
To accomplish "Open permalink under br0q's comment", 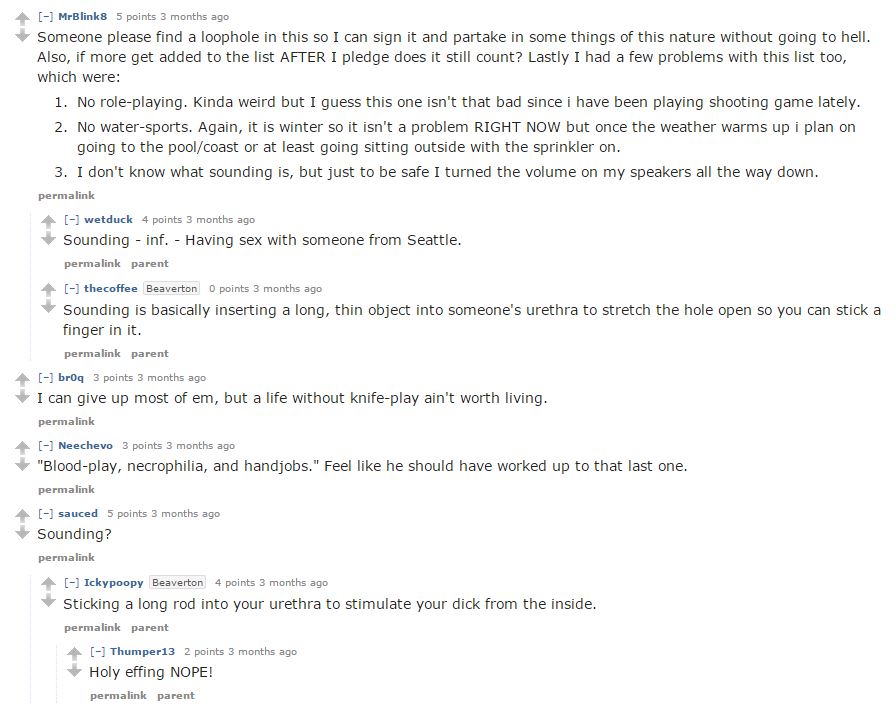I will pos(66,421).
